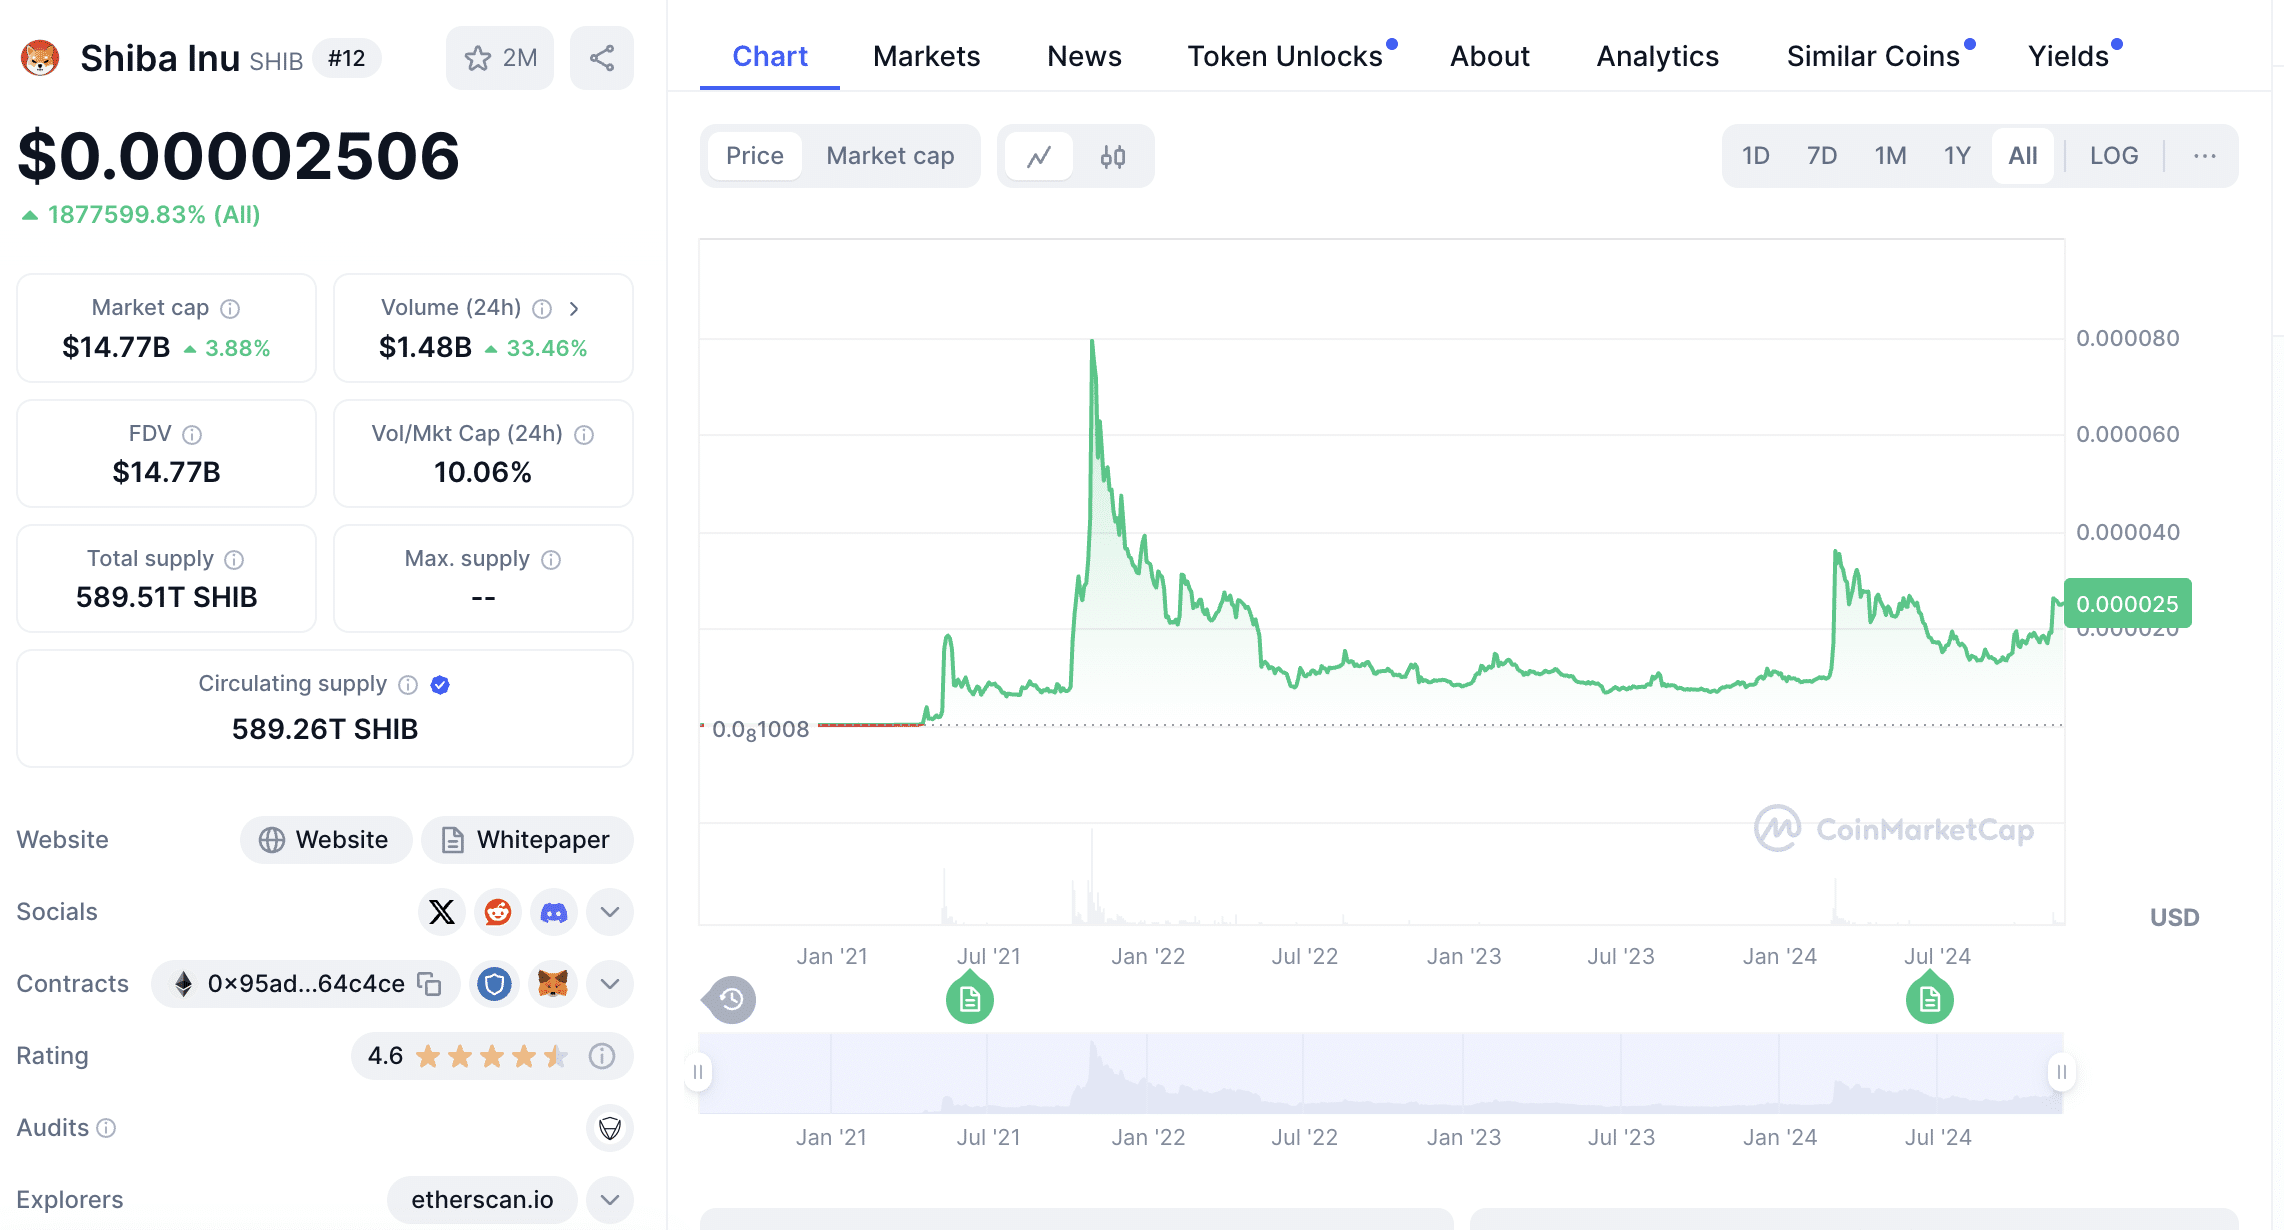Open Volume (24h) details chevron
Screen dimensions: 2284x1230
[x=574, y=308]
